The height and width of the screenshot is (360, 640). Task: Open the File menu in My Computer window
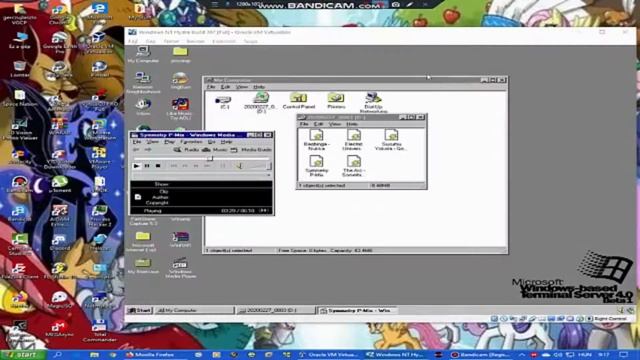[x=211, y=87]
